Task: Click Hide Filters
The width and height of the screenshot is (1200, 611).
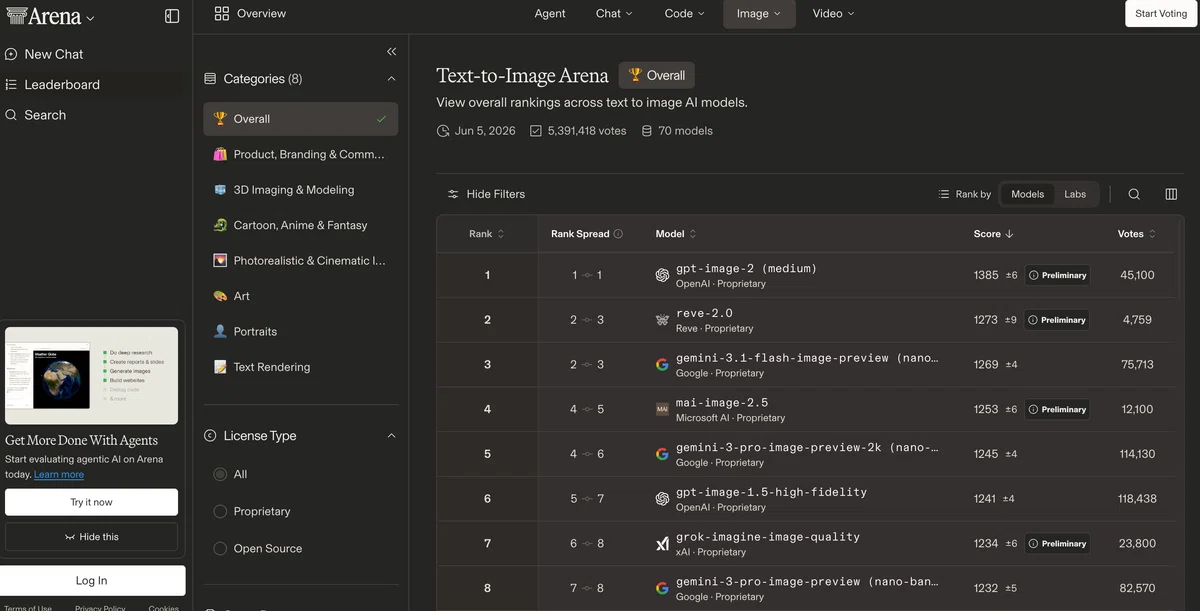Action: [486, 194]
